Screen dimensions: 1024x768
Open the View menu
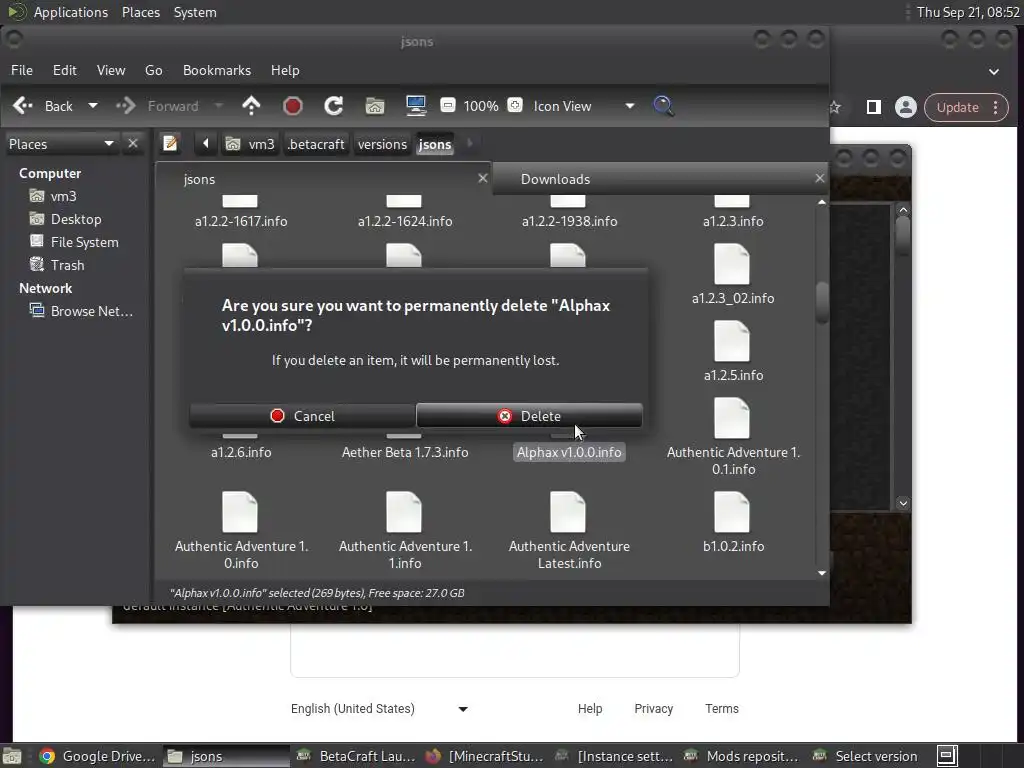click(x=111, y=70)
